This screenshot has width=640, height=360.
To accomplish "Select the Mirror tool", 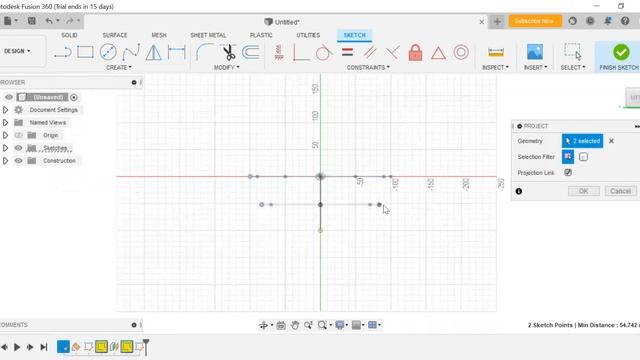I will coord(154,52).
